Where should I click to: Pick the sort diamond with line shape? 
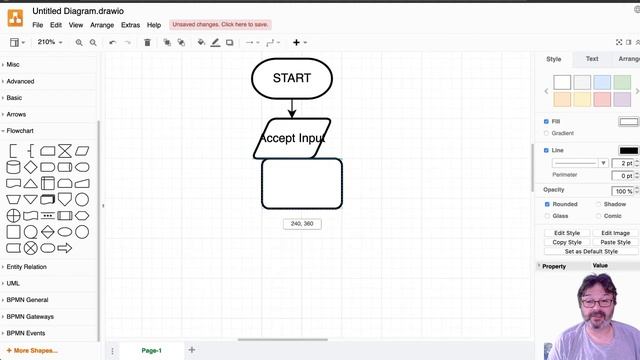coord(48,232)
